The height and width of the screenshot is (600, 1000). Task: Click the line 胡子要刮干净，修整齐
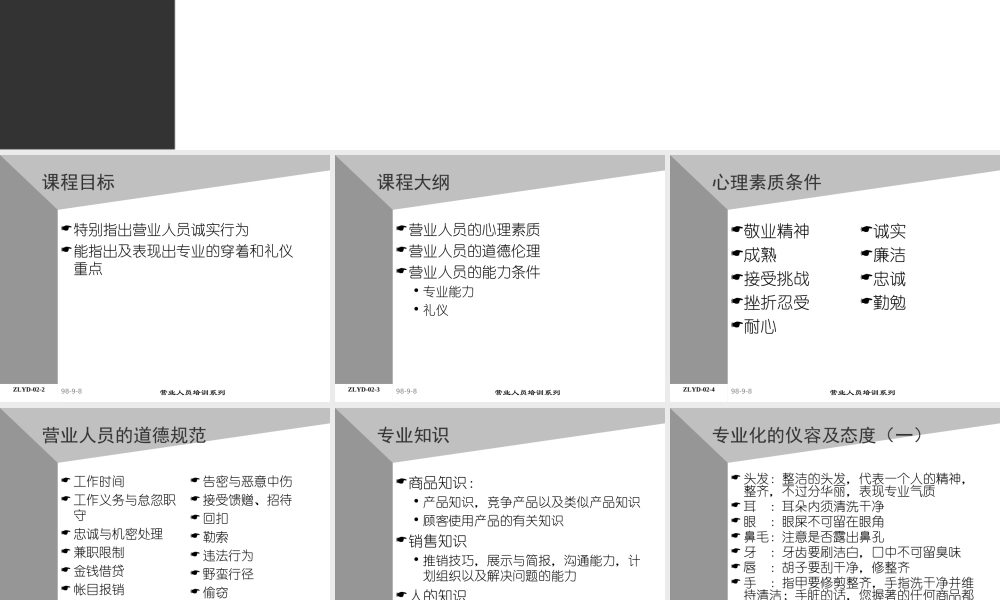[x=827, y=568]
